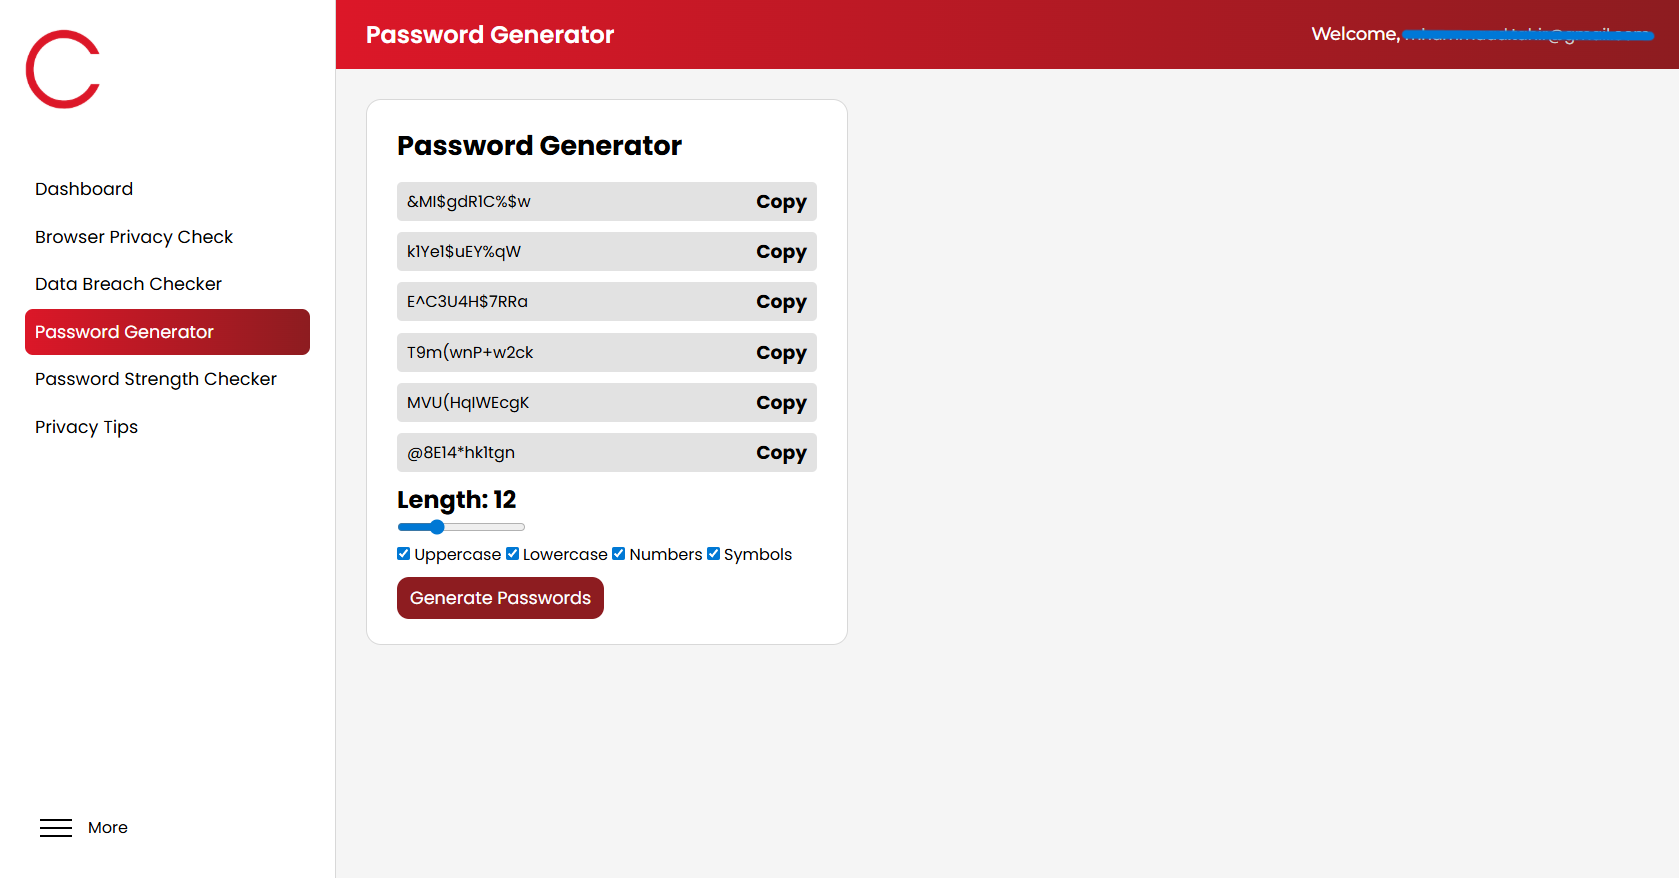The width and height of the screenshot is (1679, 878).
Task: Select Password Strength Checker in sidebar
Action: [156, 379]
